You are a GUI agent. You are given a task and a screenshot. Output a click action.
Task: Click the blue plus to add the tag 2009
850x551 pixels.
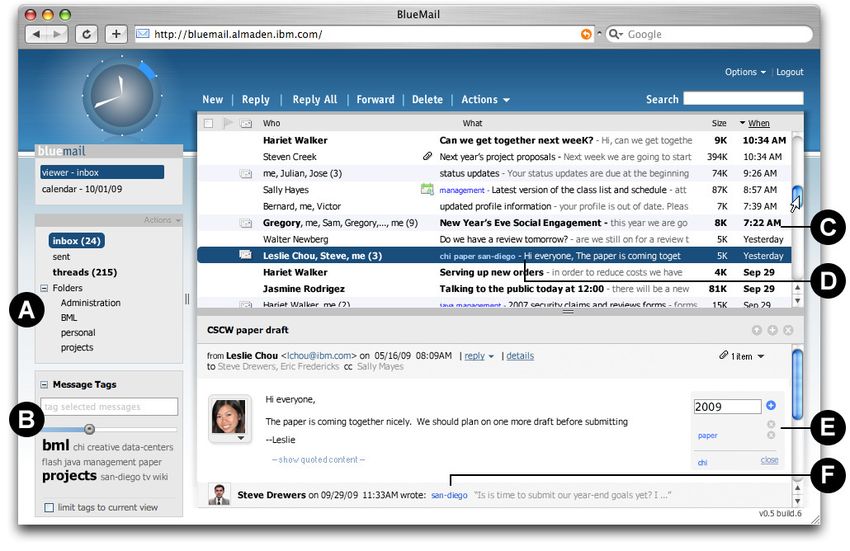(771, 405)
